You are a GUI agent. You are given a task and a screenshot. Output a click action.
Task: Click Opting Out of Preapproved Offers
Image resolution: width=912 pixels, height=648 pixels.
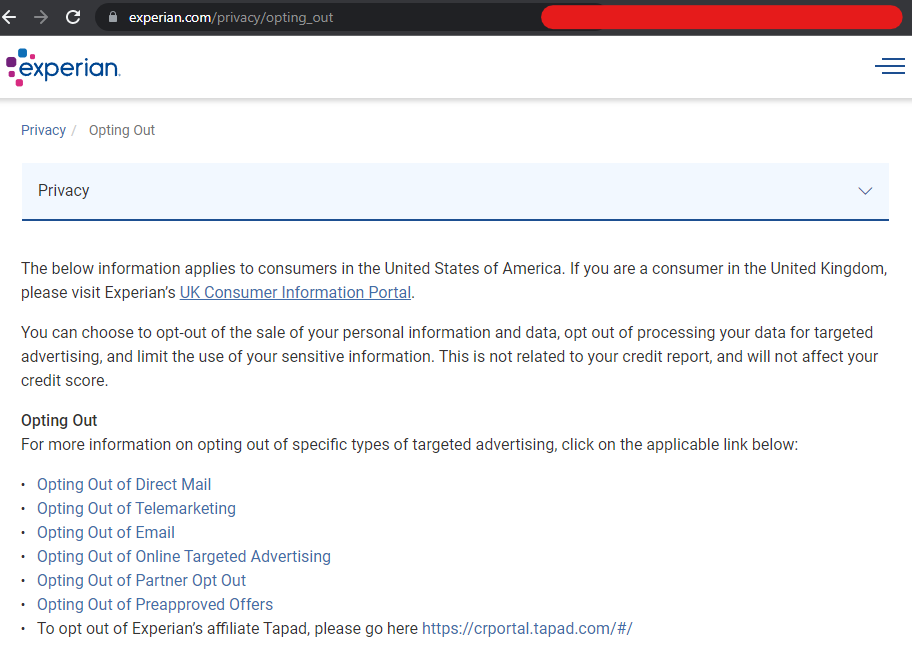click(x=155, y=605)
